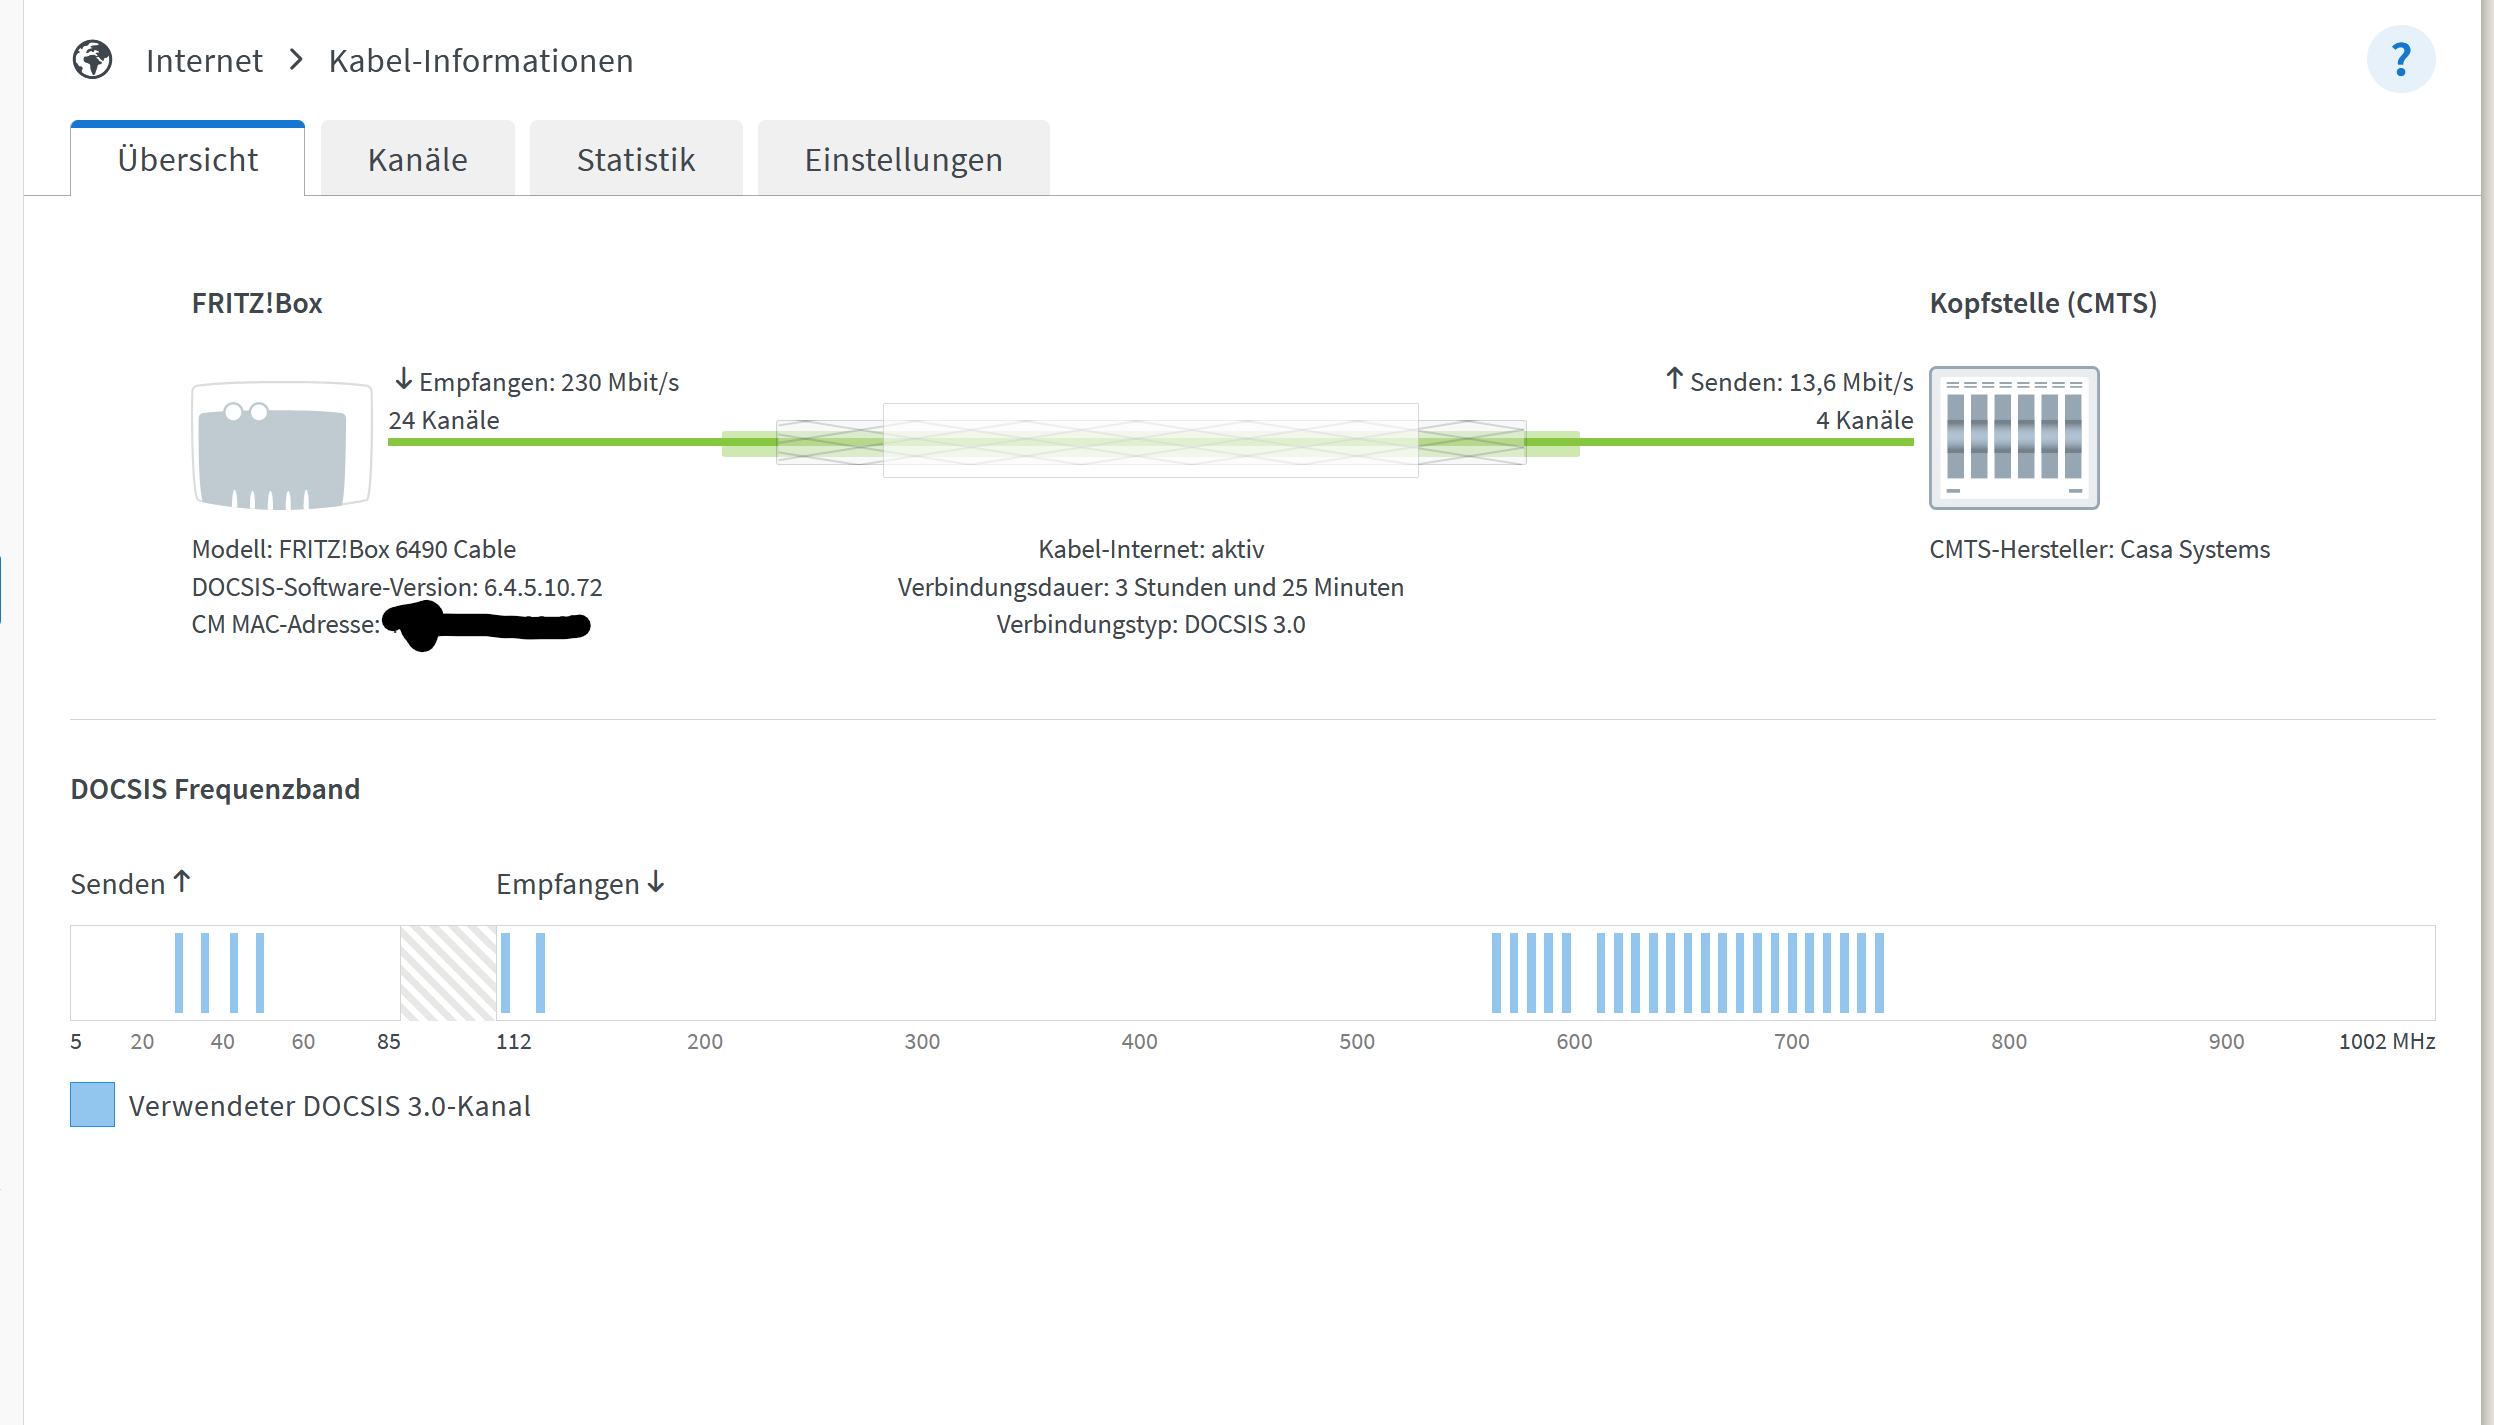This screenshot has height=1425, width=2494.
Task: Switch to the Statistik tab
Action: tap(635, 160)
